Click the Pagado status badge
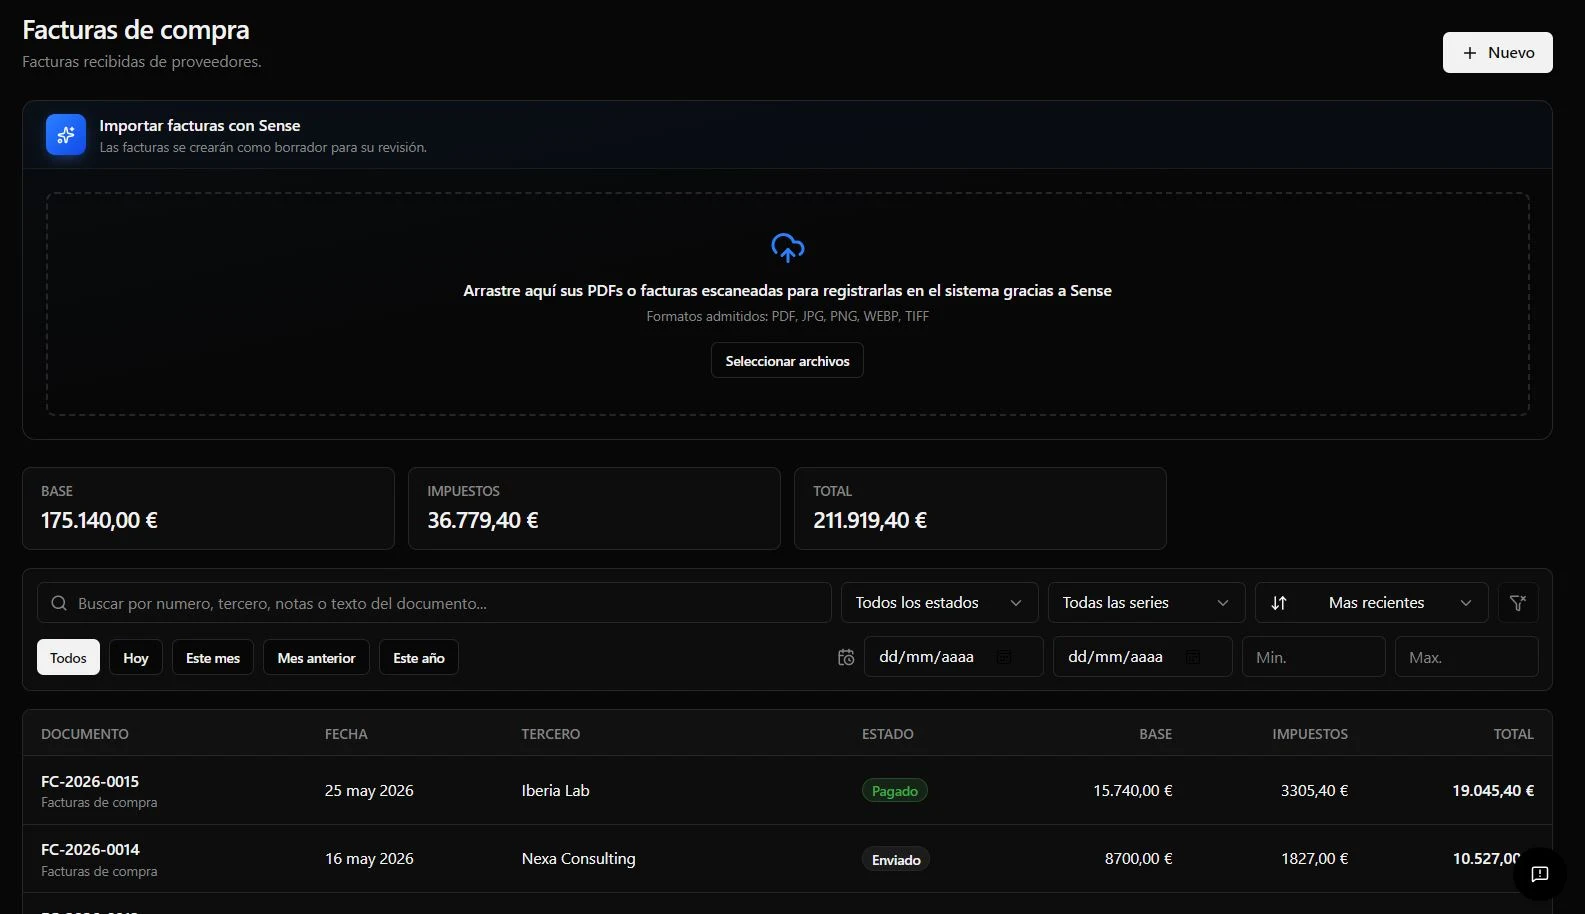Image resolution: width=1585 pixels, height=914 pixels. tap(895, 791)
